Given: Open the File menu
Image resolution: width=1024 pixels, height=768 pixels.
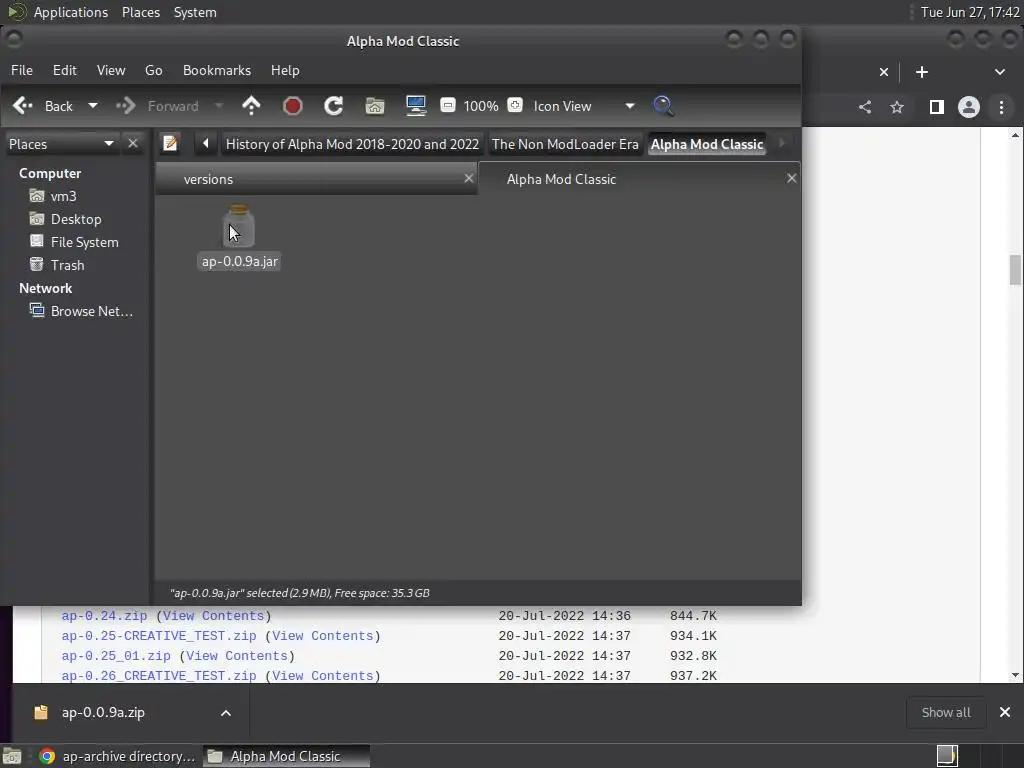Looking at the screenshot, I should (x=22, y=70).
